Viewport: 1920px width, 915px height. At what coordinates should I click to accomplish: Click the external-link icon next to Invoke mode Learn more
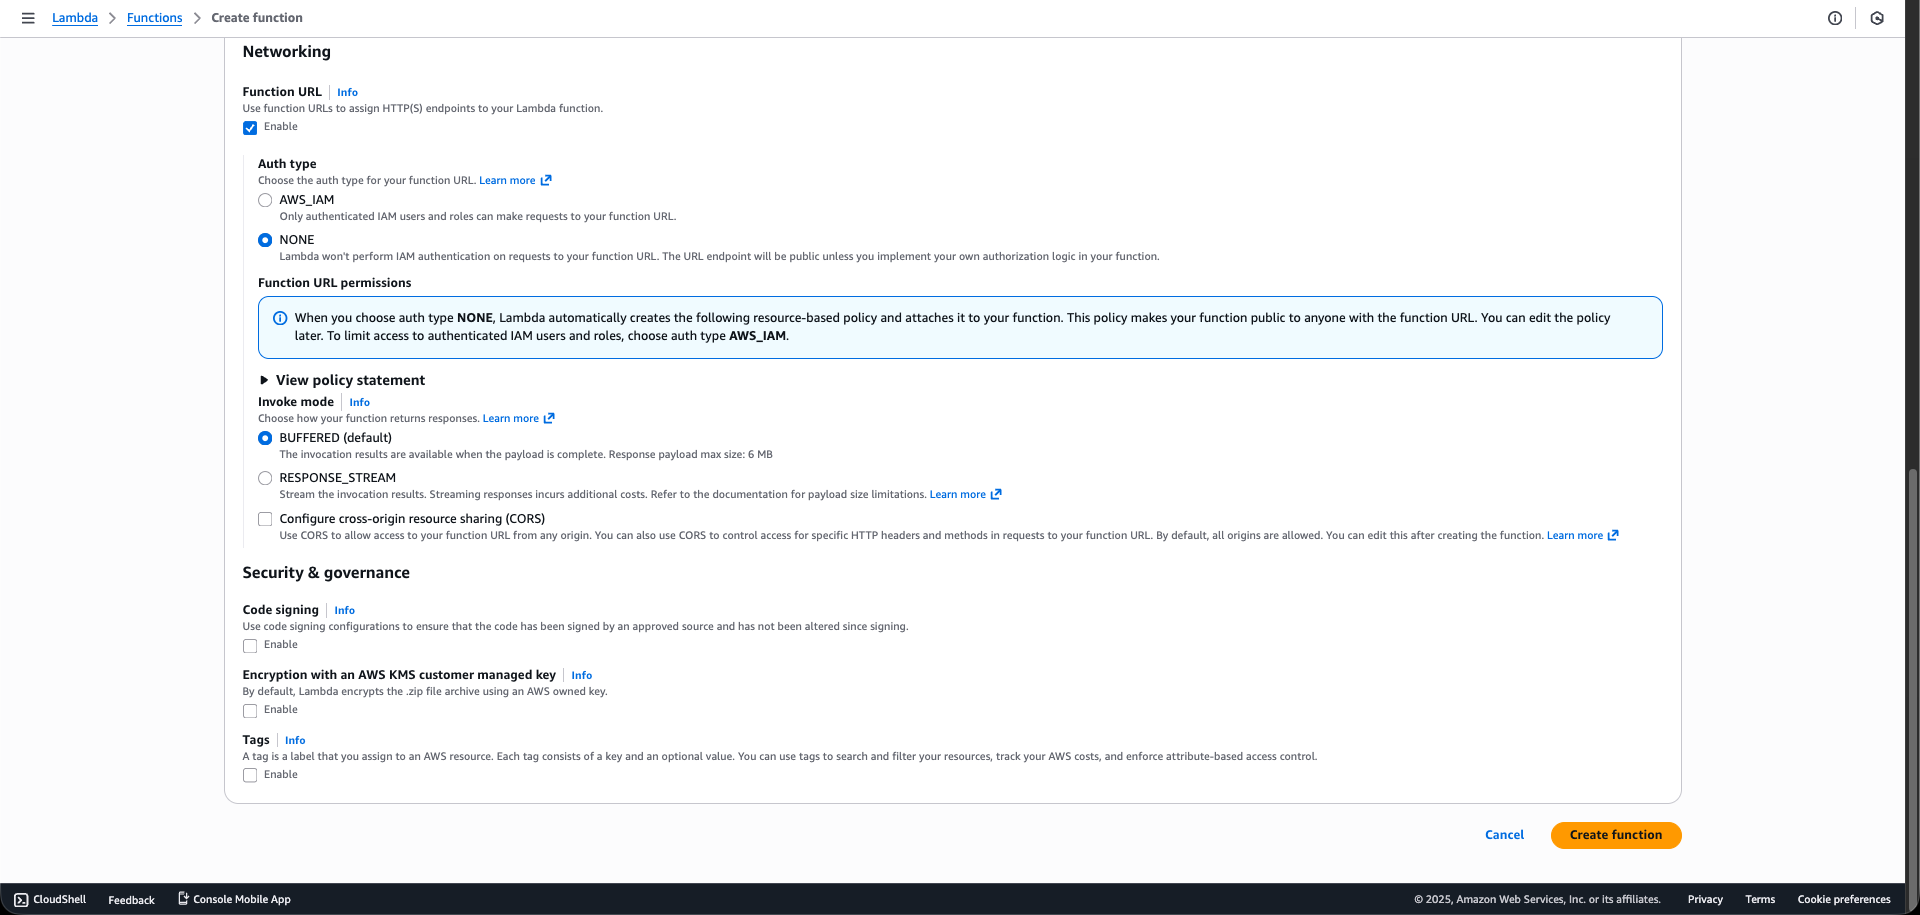[548, 418]
